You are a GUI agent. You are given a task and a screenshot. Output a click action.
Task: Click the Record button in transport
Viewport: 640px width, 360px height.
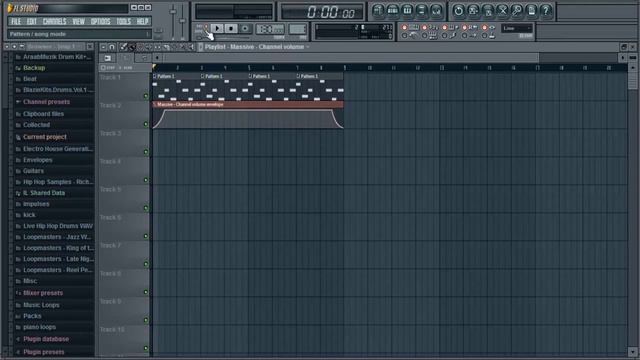pyautogui.click(x=245, y=28)
